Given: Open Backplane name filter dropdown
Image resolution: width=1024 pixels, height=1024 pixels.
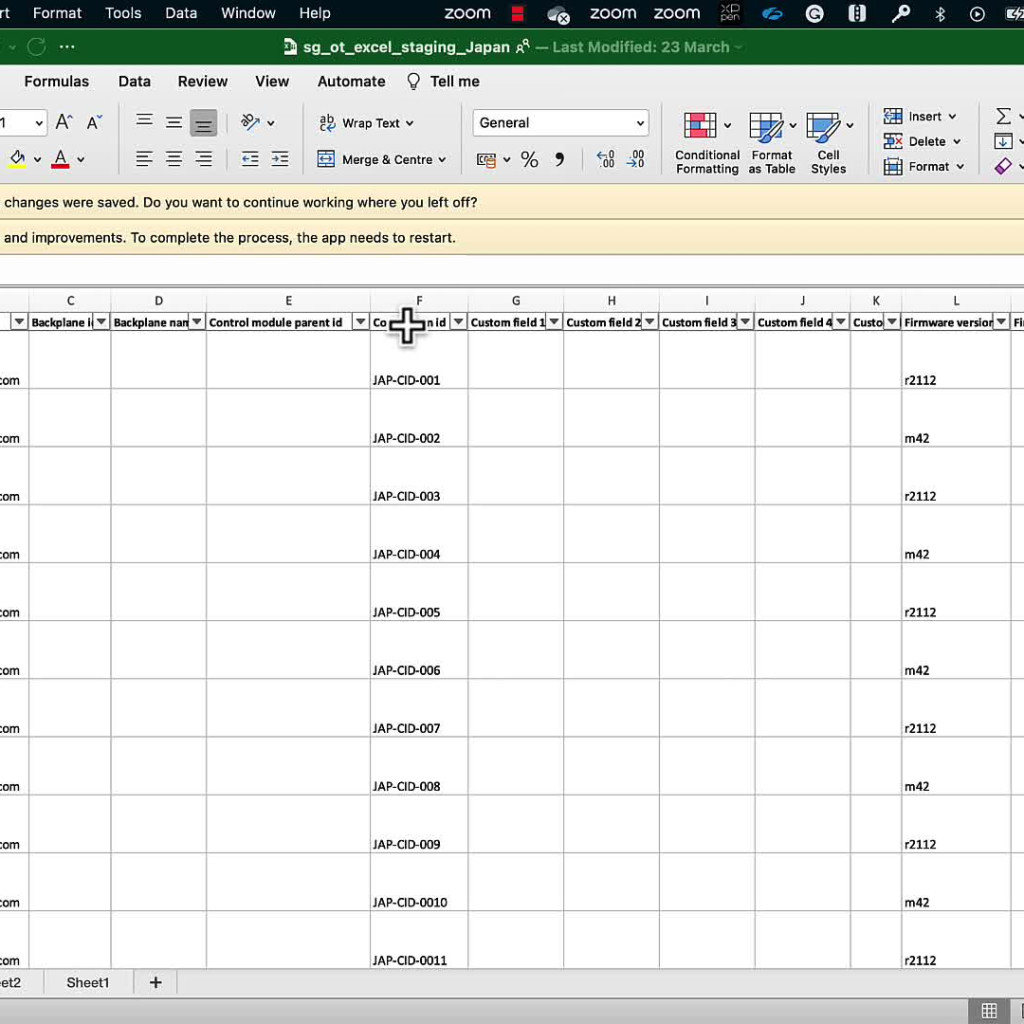Looking at the screenshot, I should 197,321.
